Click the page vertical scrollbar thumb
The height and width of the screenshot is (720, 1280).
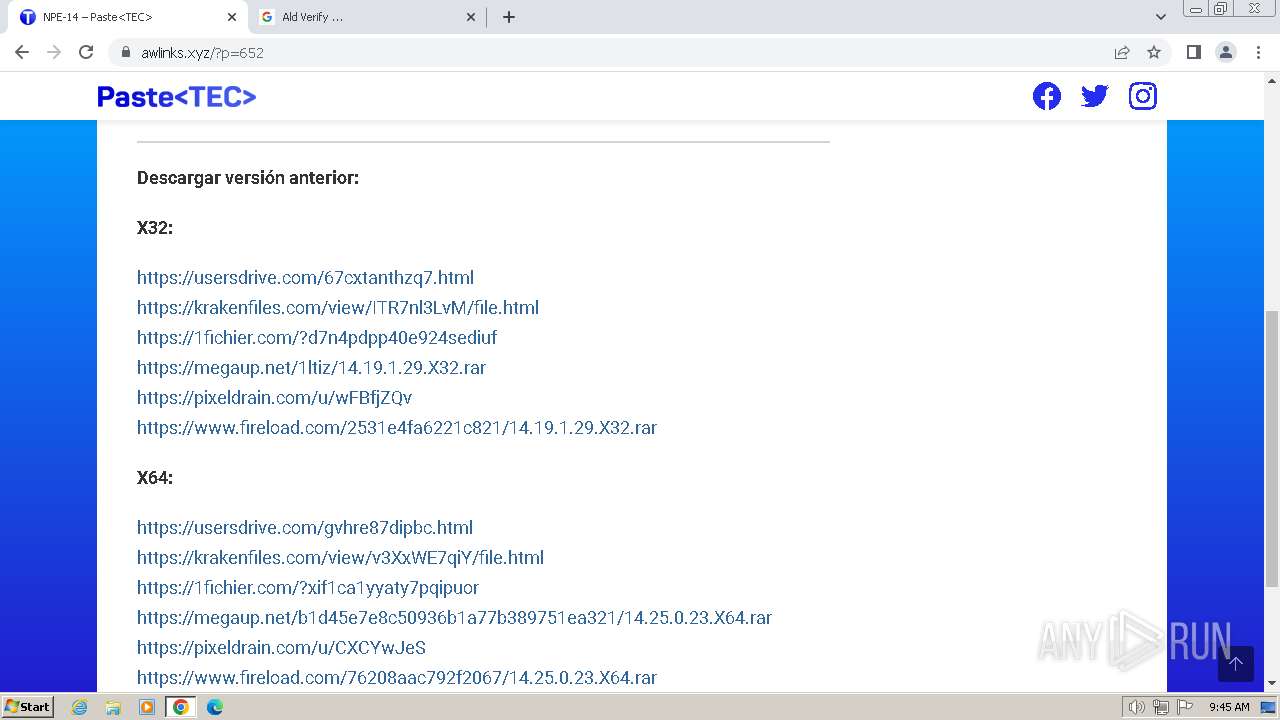1272,448
